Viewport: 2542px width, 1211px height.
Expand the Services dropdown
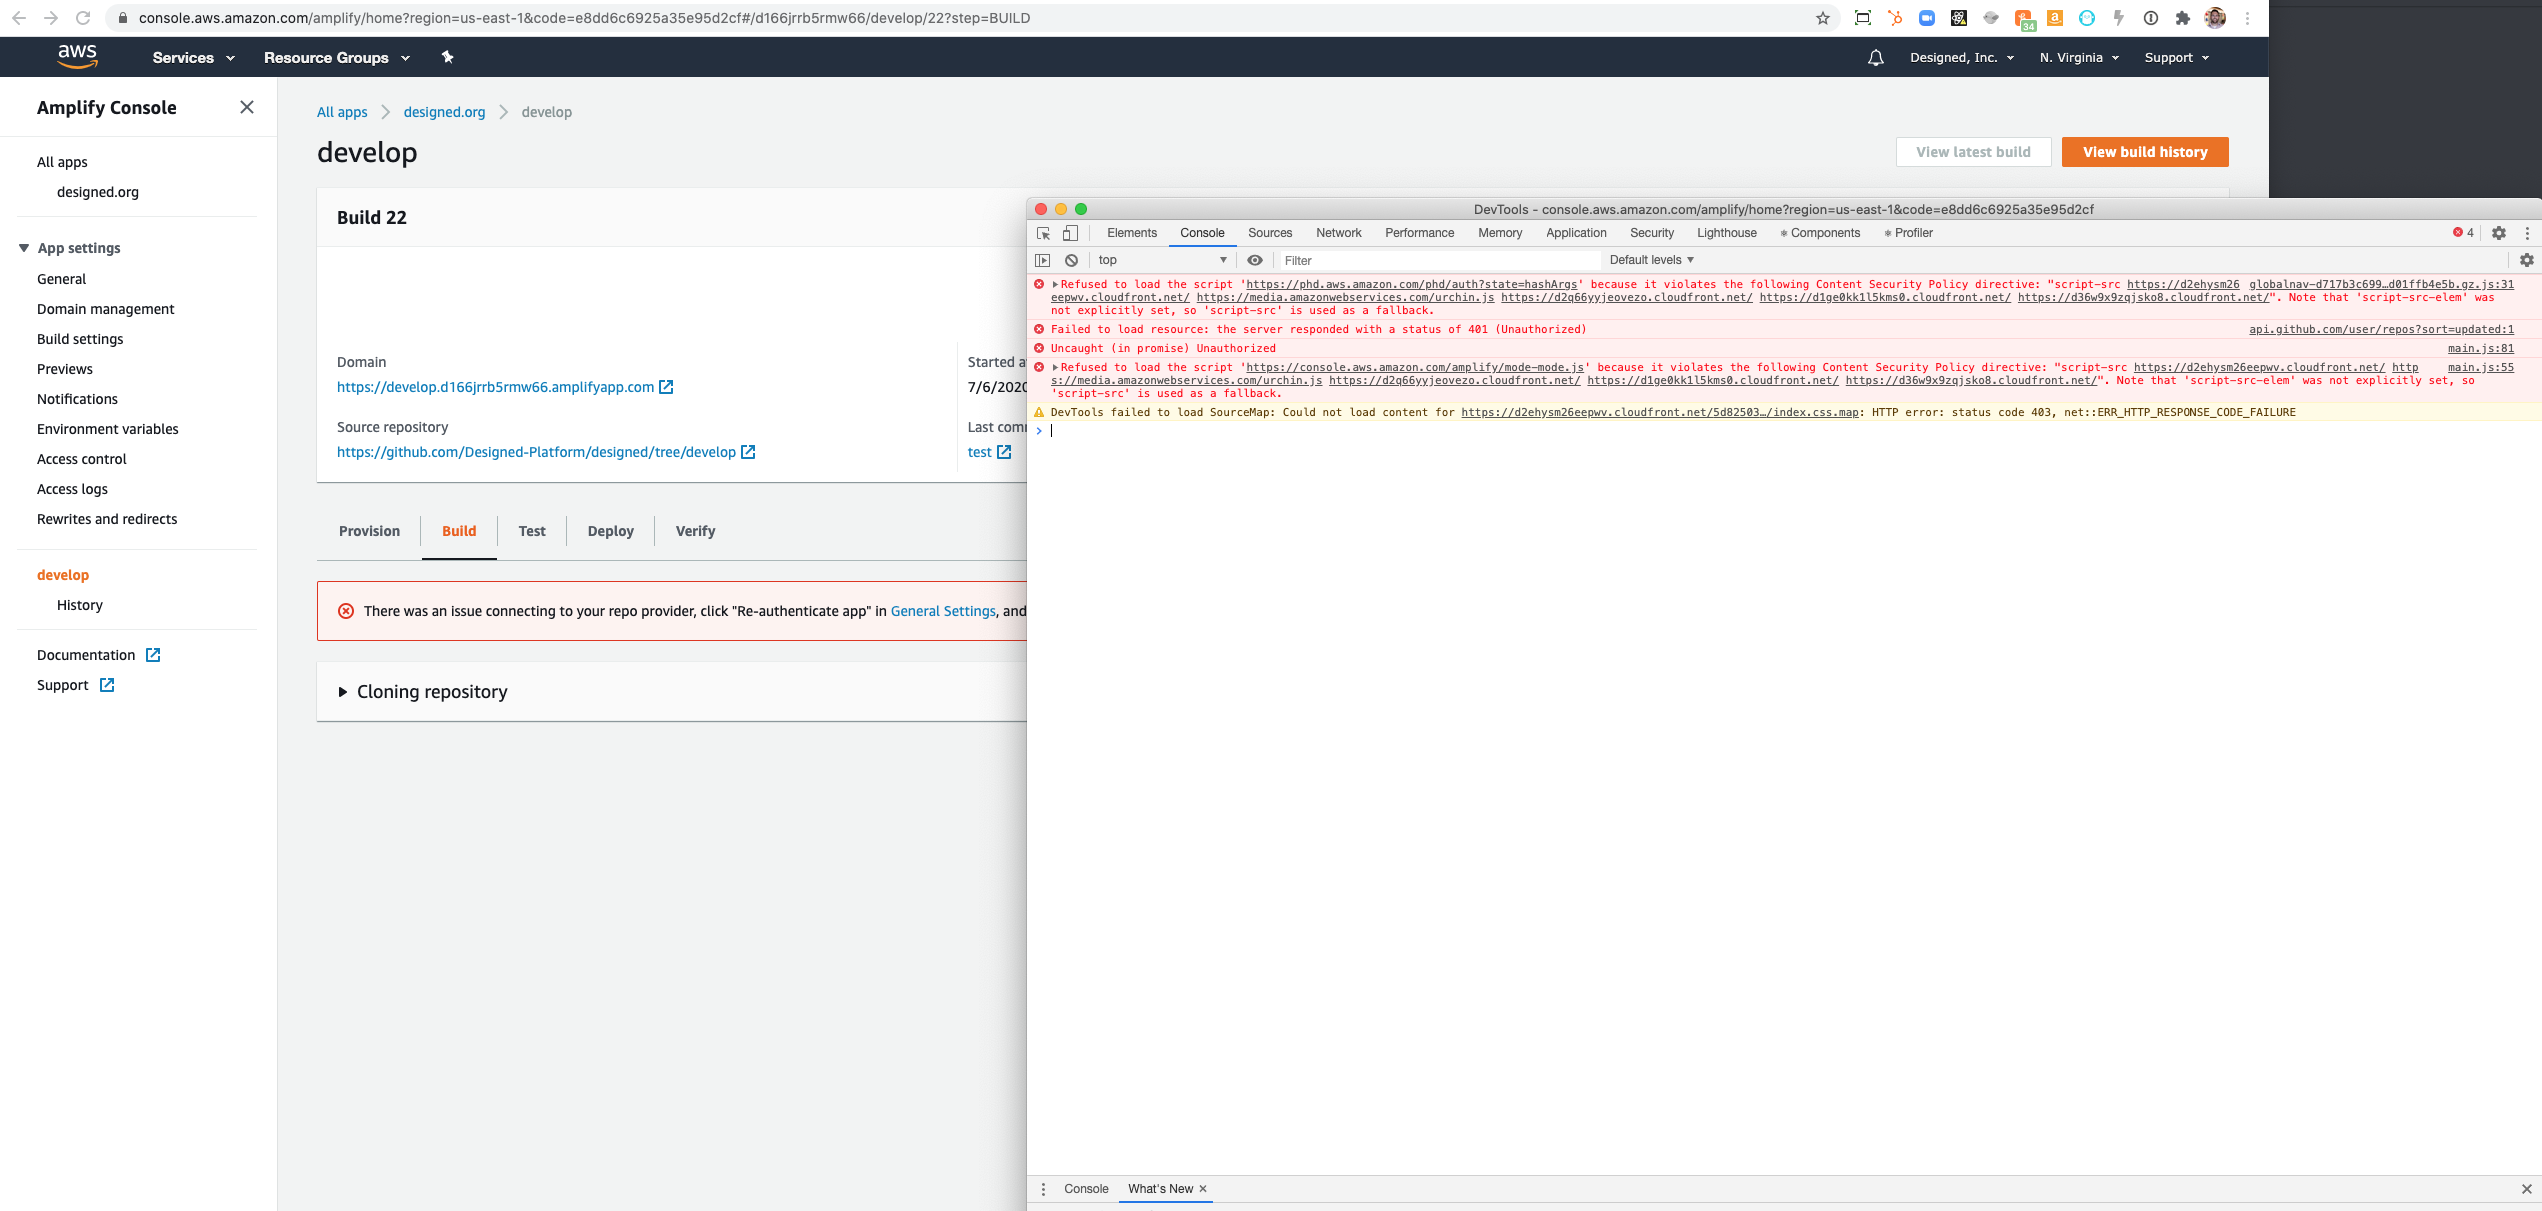click(193, 58)
